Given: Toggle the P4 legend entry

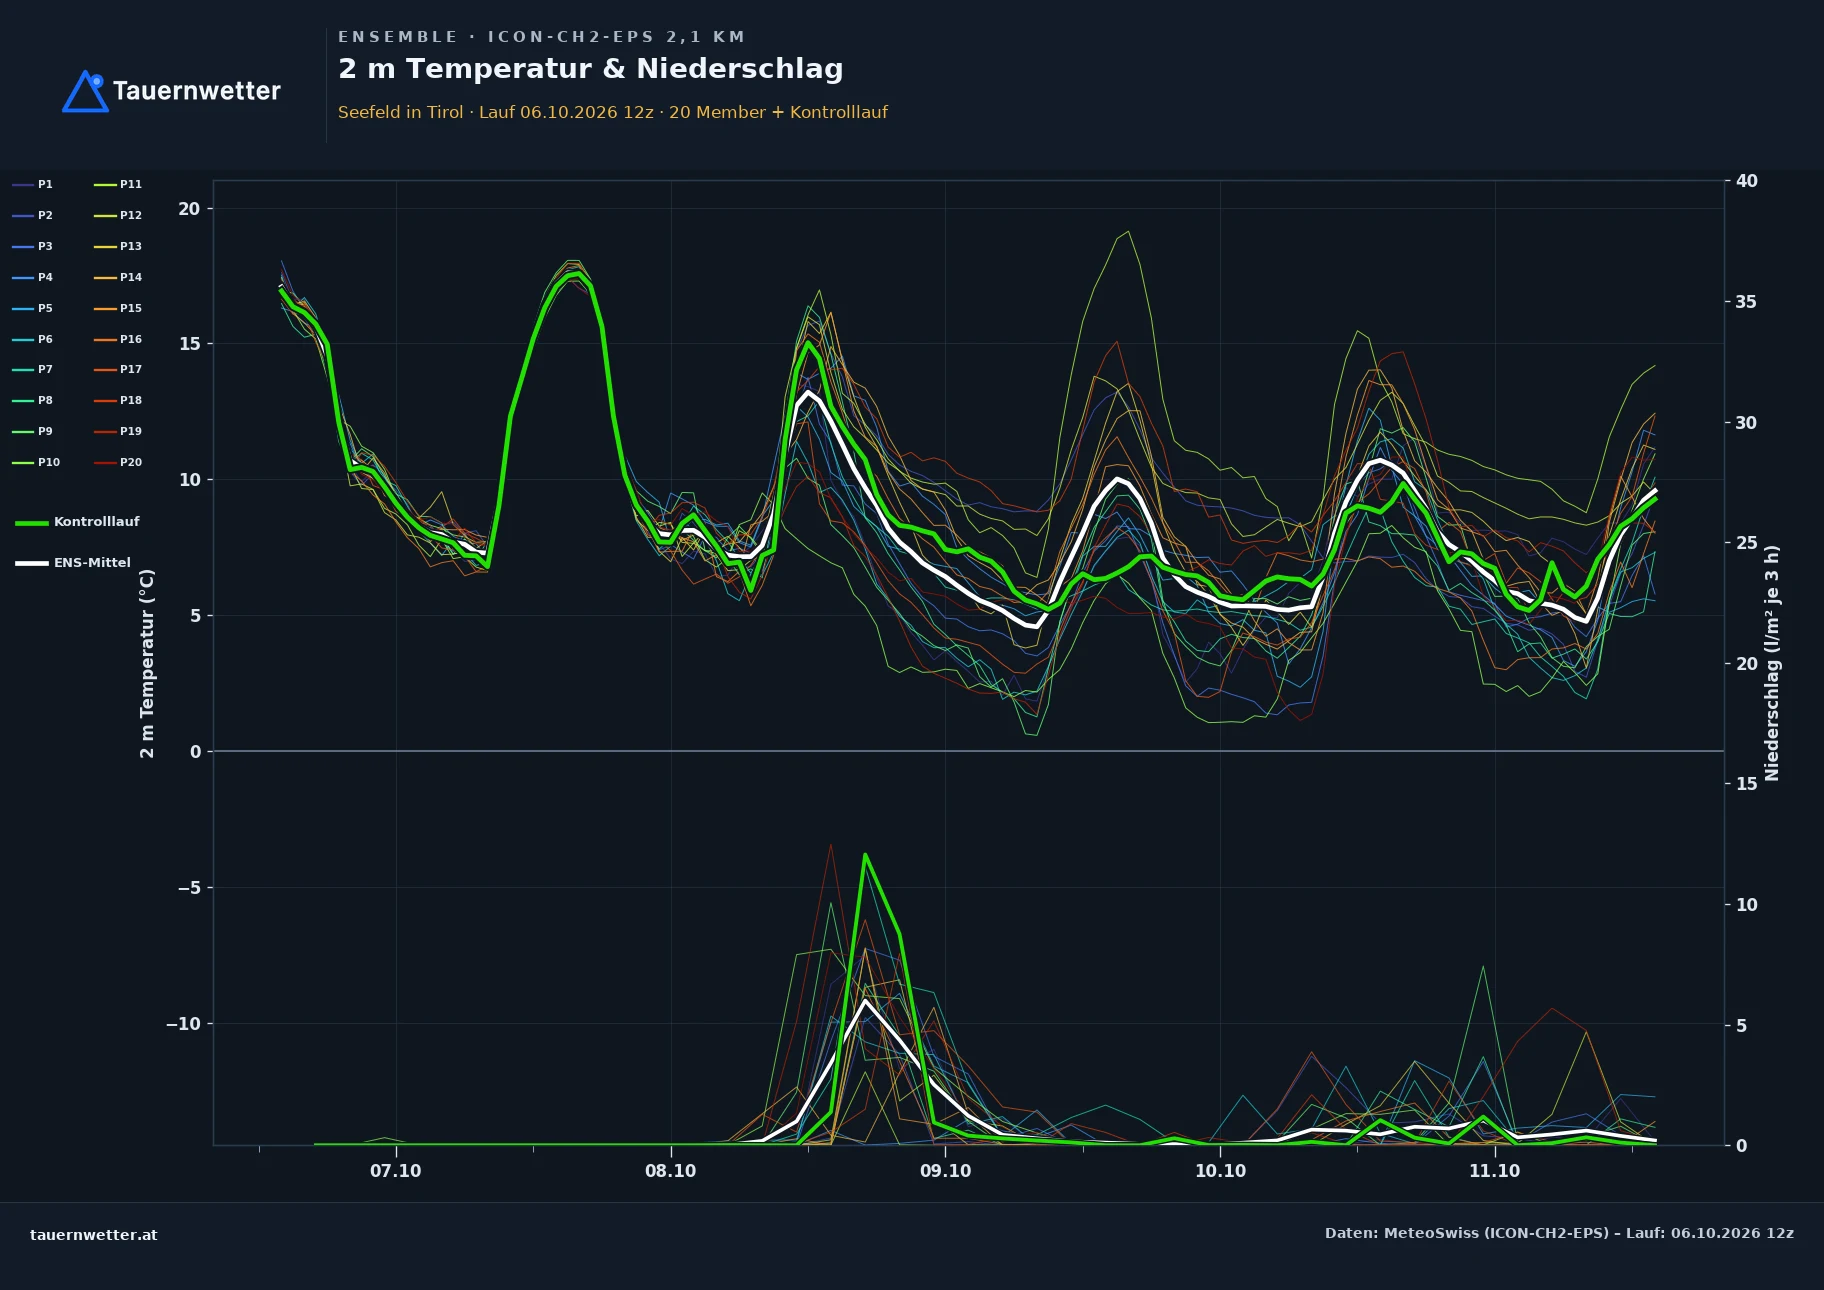Looking at the screenshot, I should coord(32,277).
